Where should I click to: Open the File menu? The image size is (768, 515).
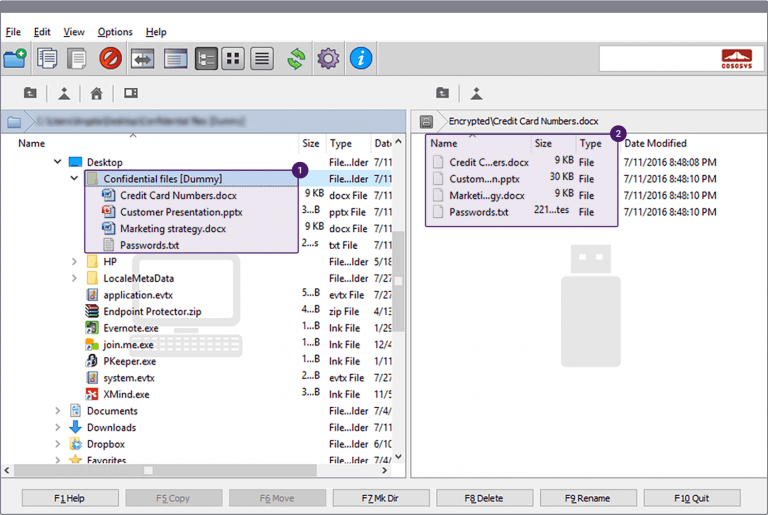(x=13, y=32)
